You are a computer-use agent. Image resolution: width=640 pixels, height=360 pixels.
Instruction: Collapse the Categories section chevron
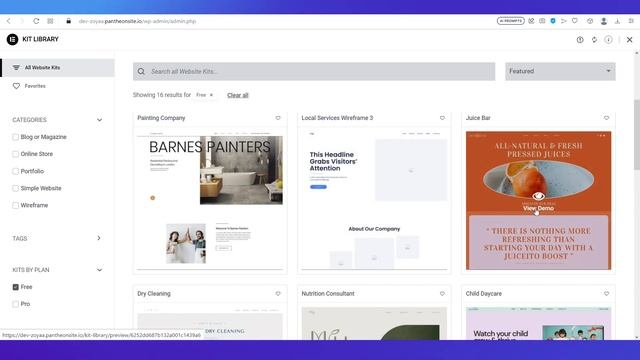pyautogui.click(x=99, y=120)
